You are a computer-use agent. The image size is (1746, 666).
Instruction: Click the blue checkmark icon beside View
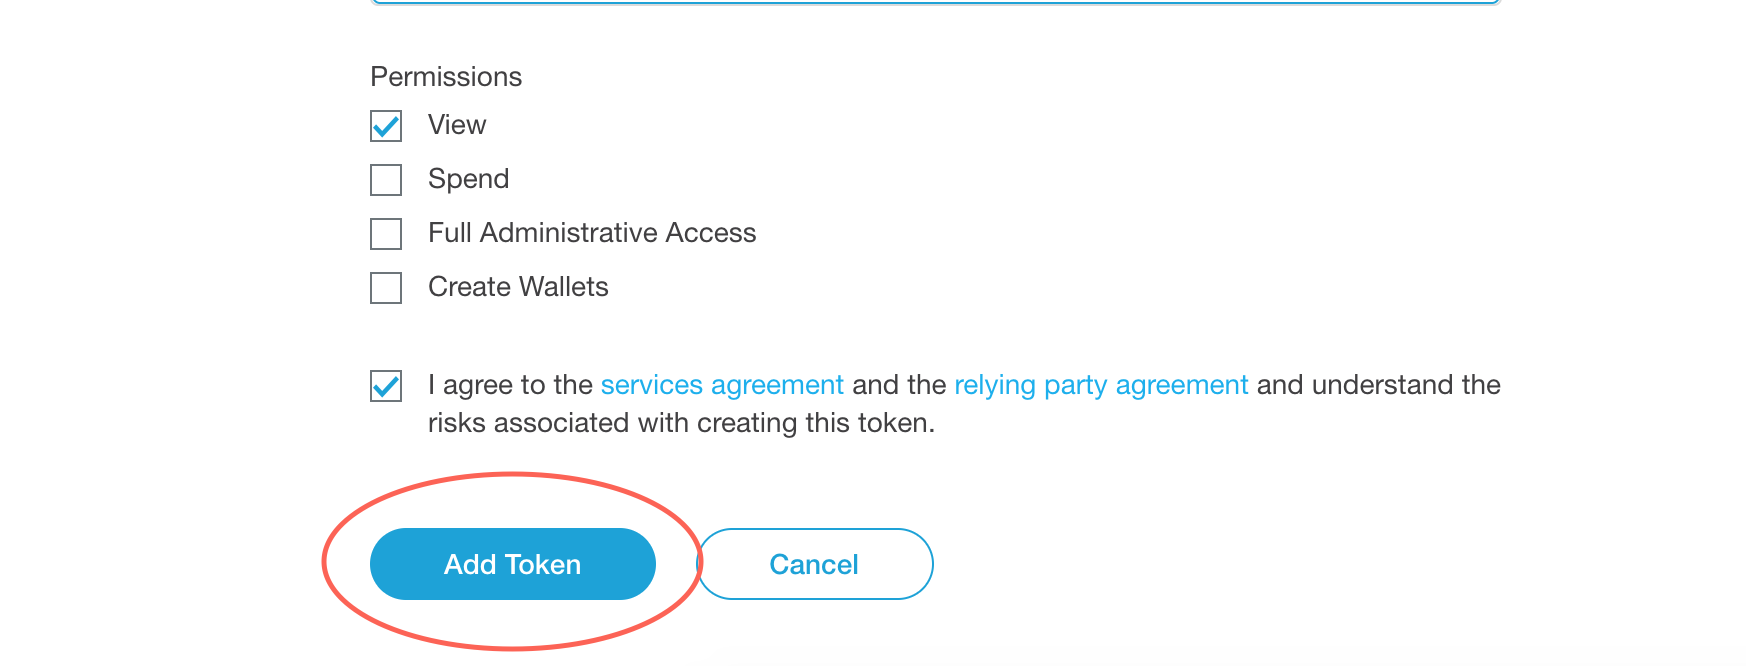386,126
